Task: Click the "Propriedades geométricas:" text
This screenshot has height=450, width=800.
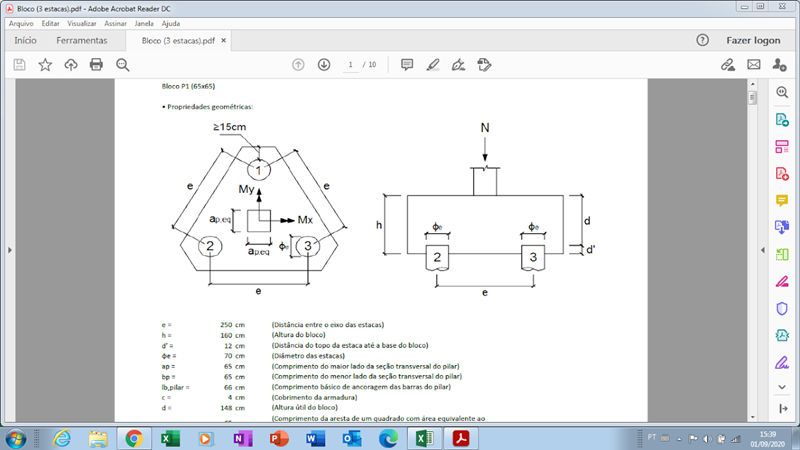Action: (x=210, y=107)
